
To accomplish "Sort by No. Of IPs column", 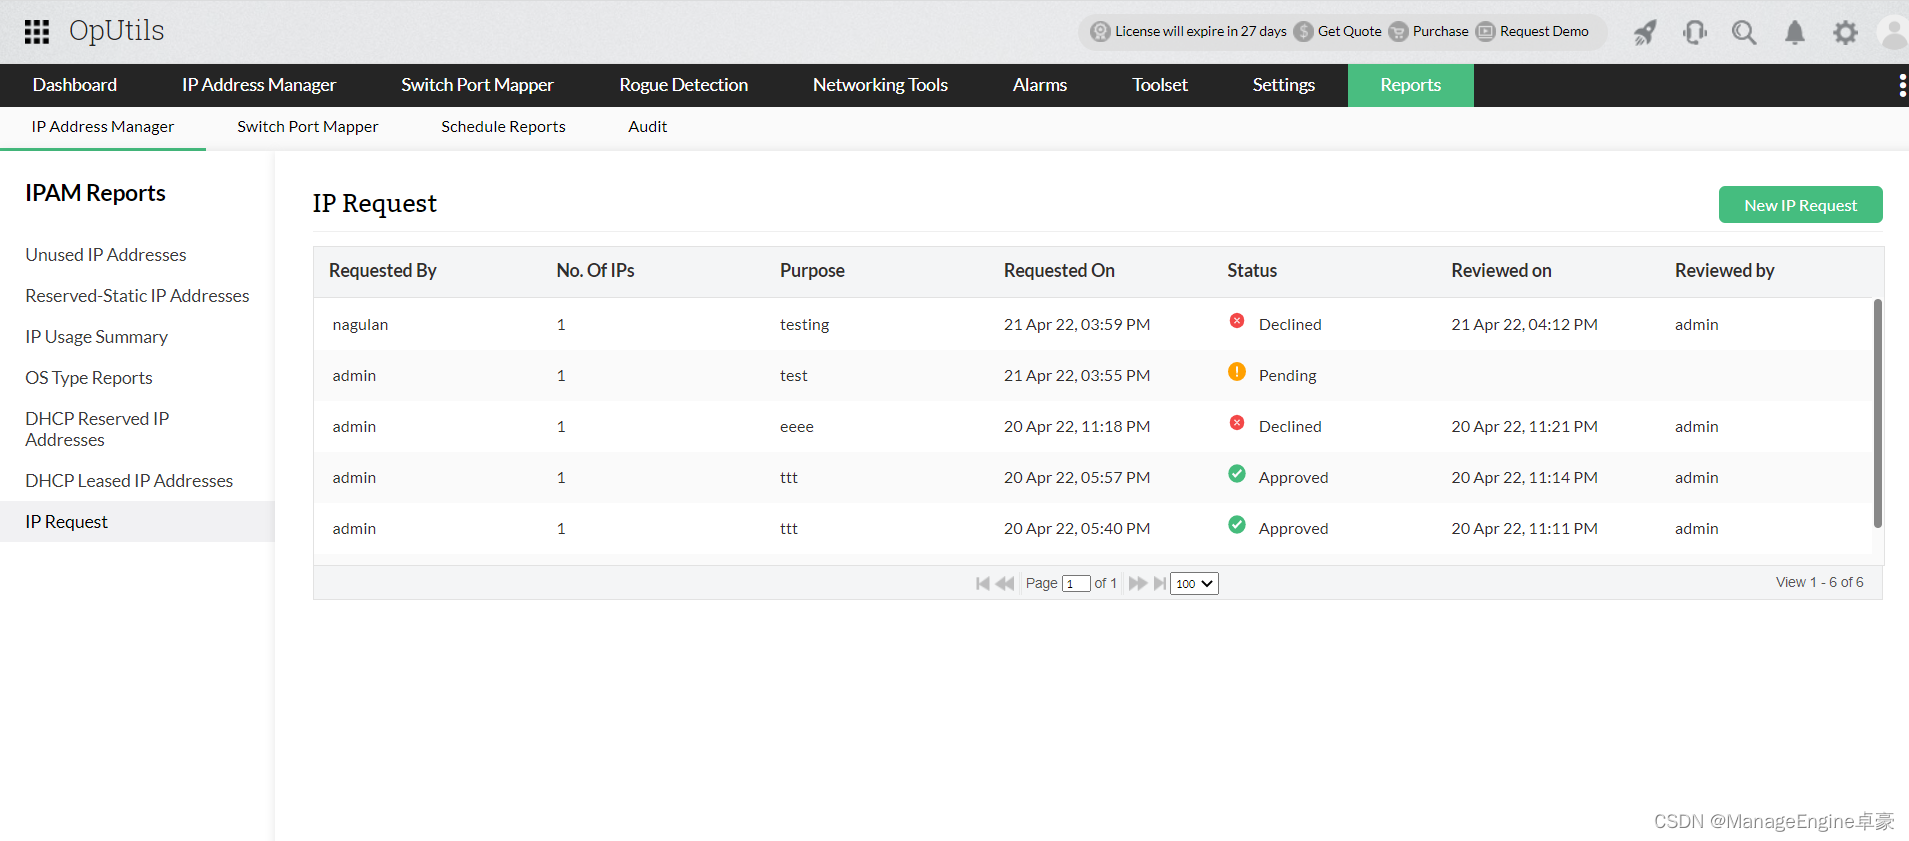I will [596, 271].
